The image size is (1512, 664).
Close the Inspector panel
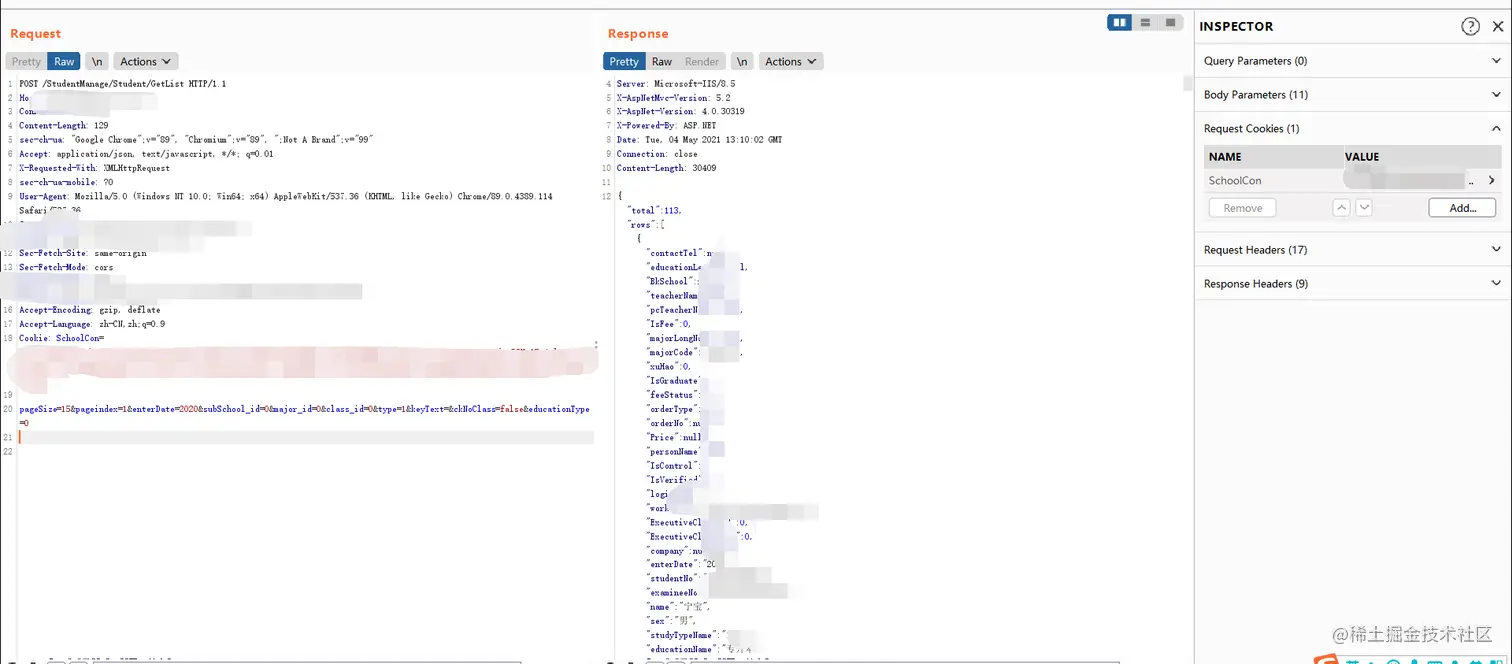pos(1497,27)
